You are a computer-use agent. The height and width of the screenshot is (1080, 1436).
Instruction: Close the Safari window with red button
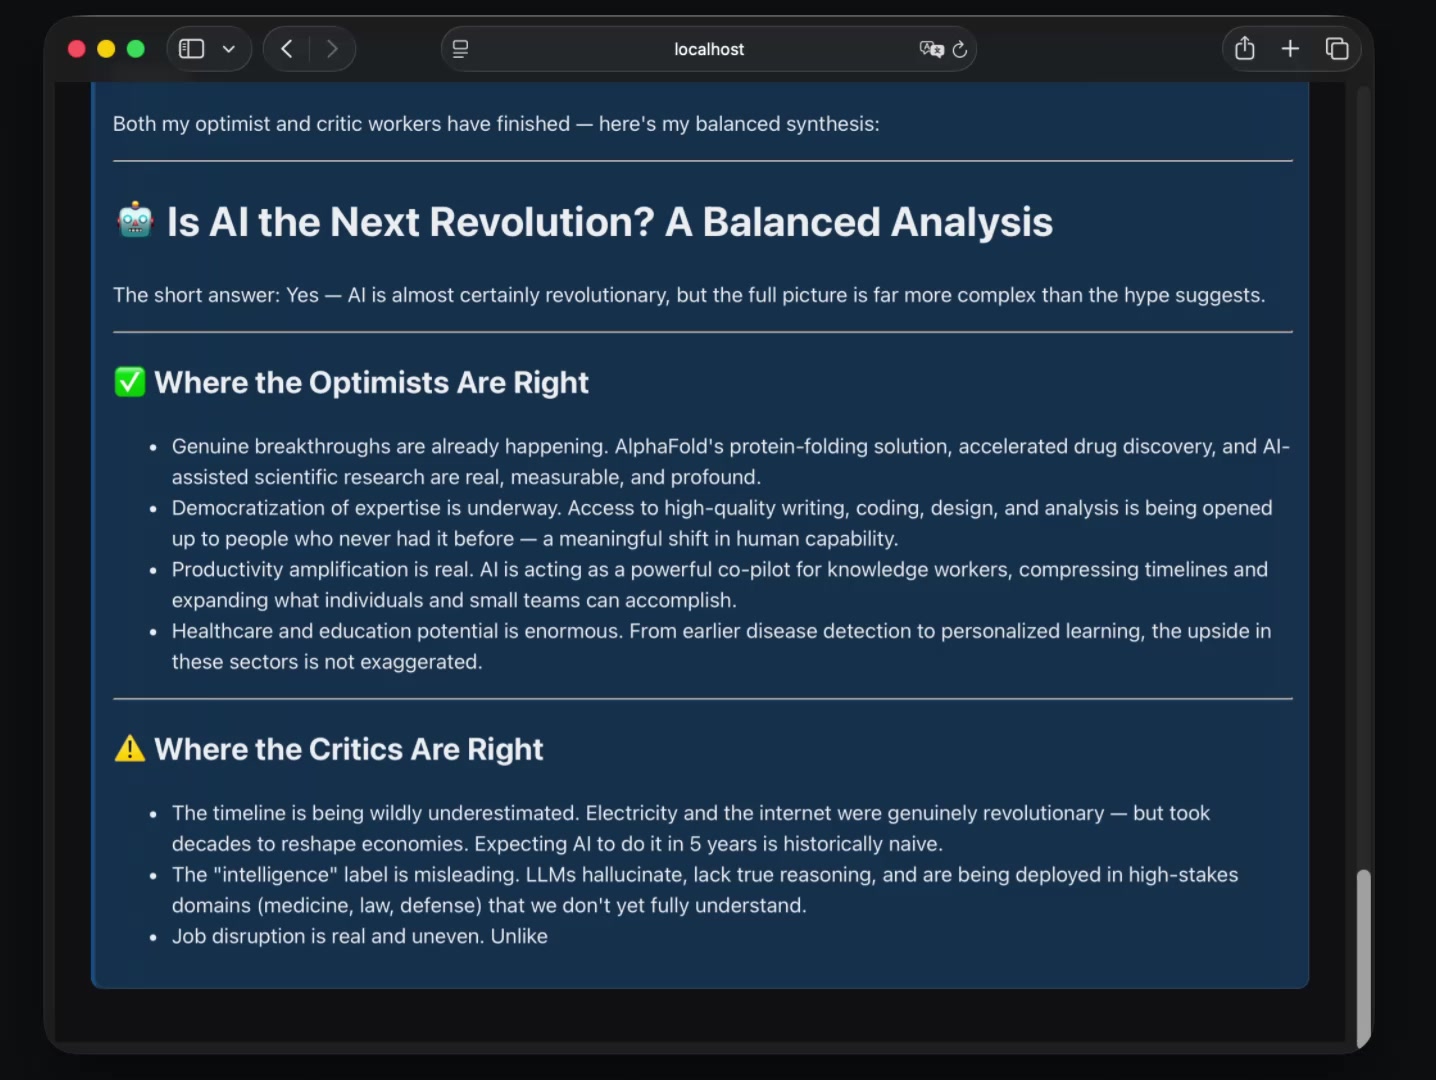(x=76, y=49)
